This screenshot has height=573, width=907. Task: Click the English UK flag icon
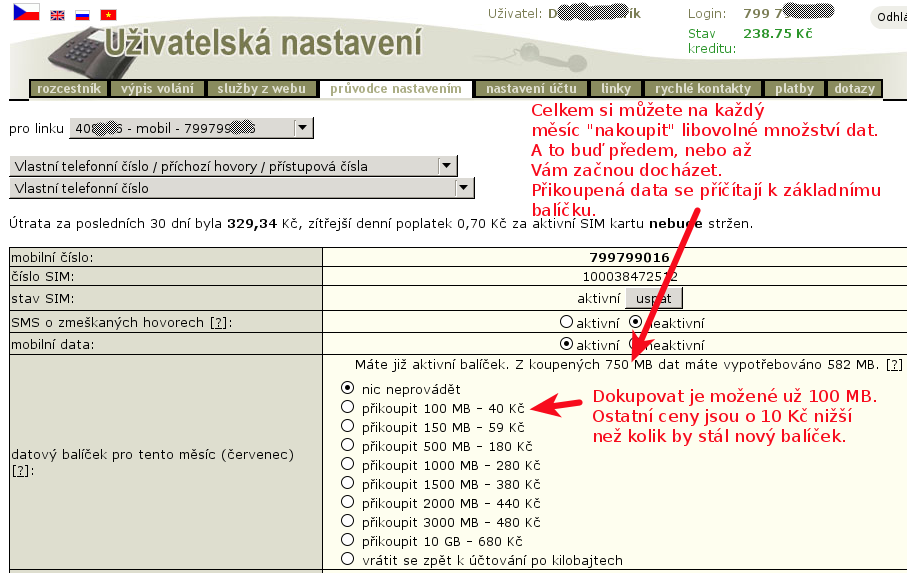[x=58, y=15]
